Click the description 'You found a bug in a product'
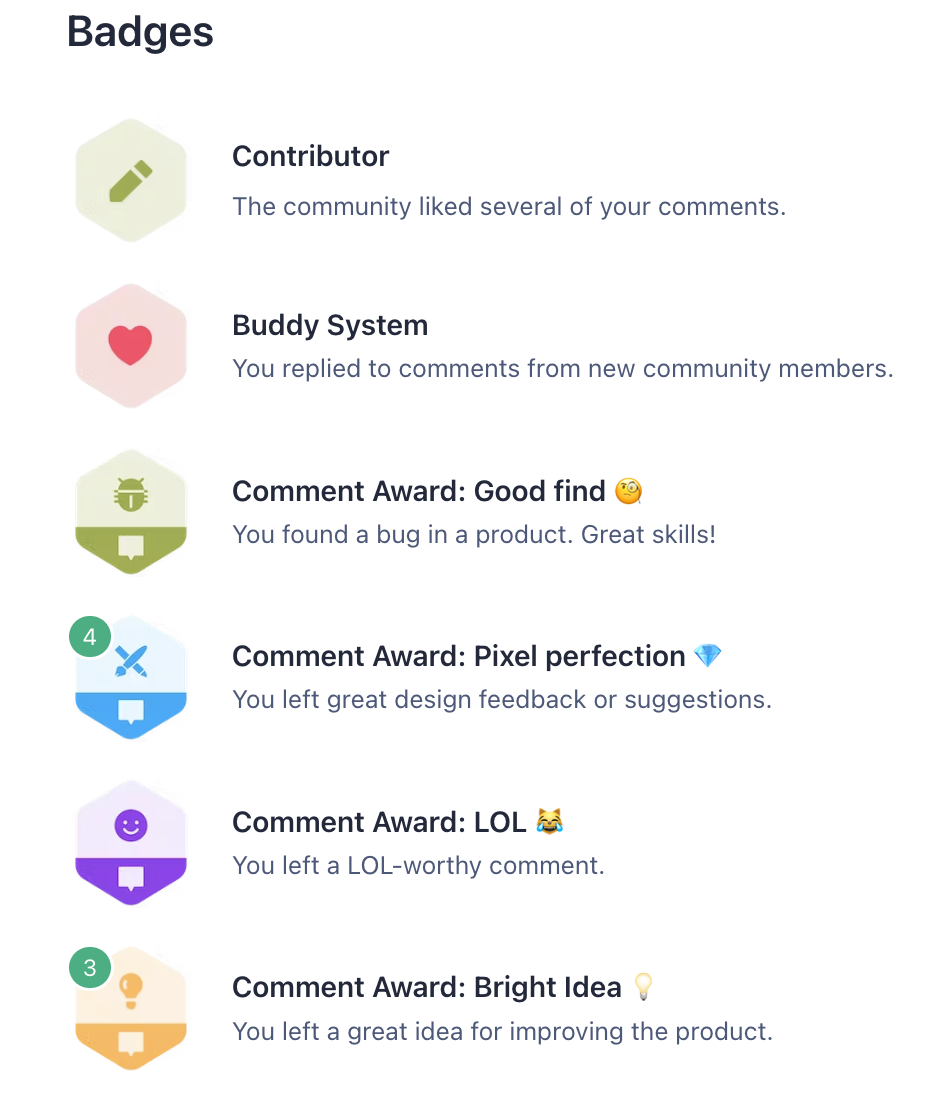This screenshot has width=926, height=1102. tap(403, 535)
